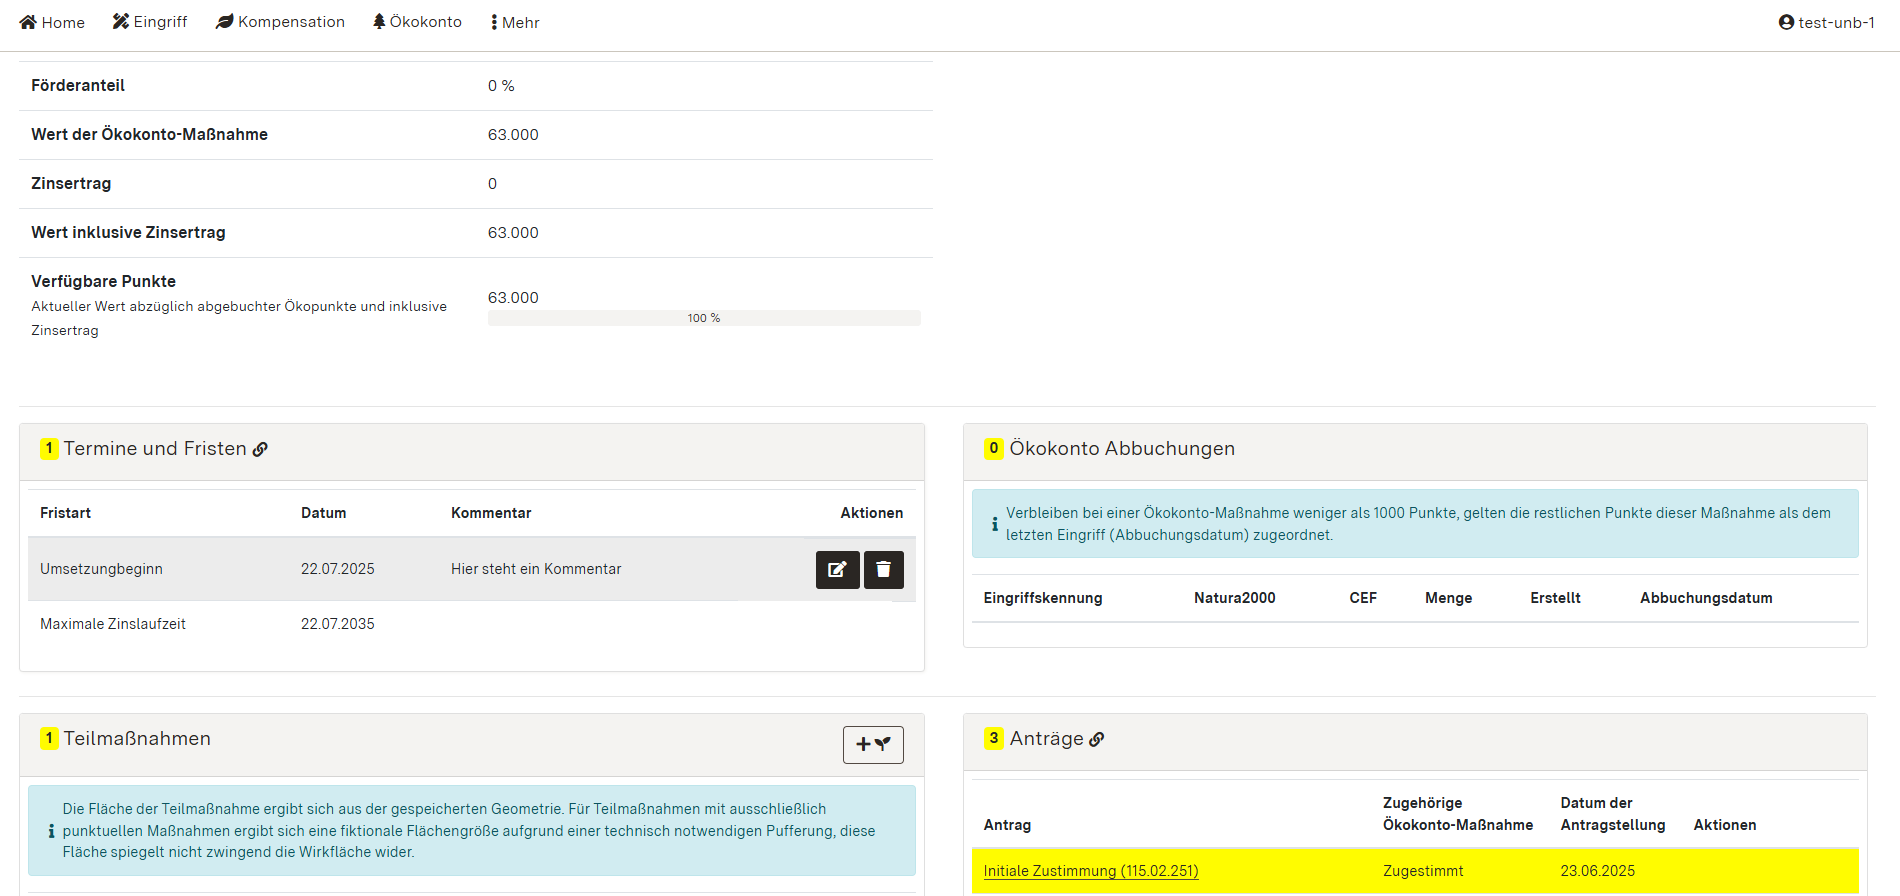
Task: Open the test-unb-1 user menu
Action: 1826,22
